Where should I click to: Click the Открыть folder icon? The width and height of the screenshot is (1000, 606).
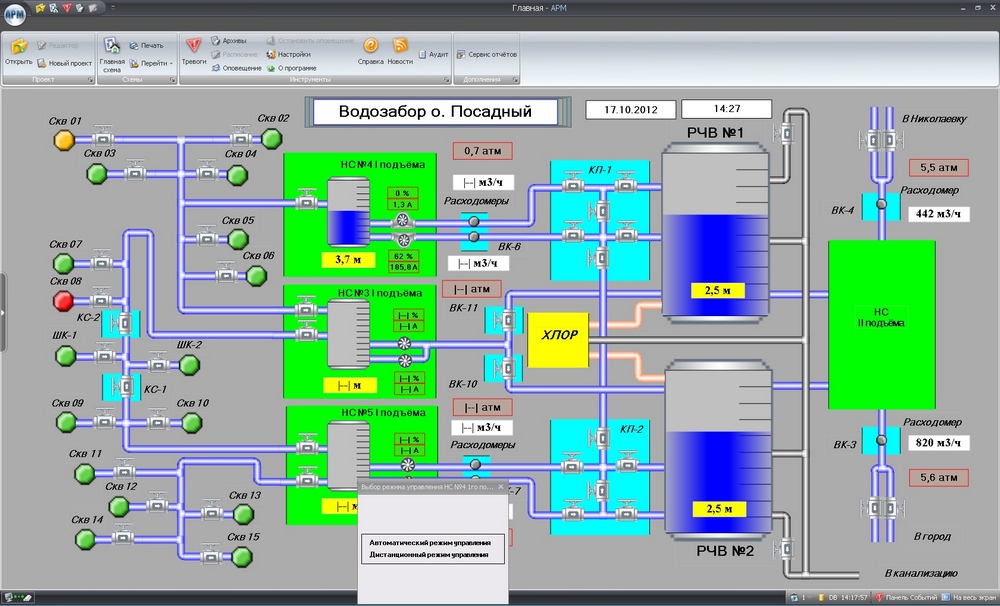point(18,46)
